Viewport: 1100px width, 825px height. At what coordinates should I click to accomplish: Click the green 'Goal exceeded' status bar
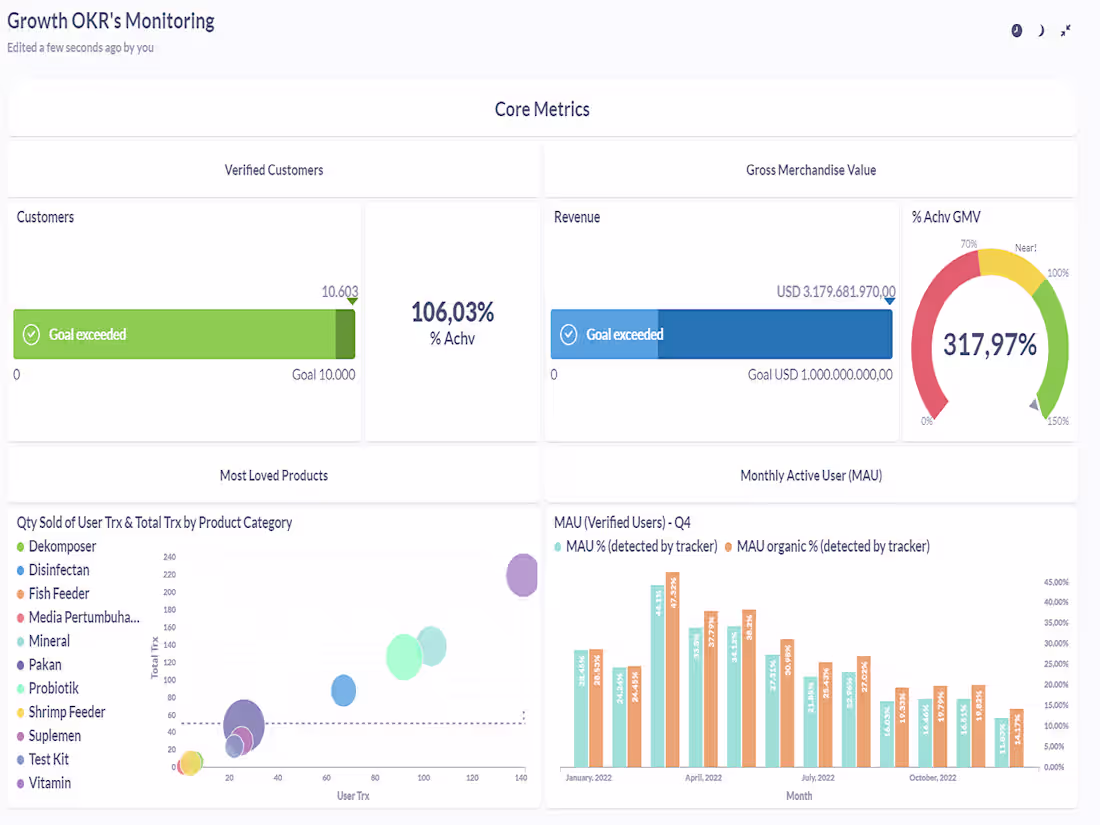(x=184, y=334)
